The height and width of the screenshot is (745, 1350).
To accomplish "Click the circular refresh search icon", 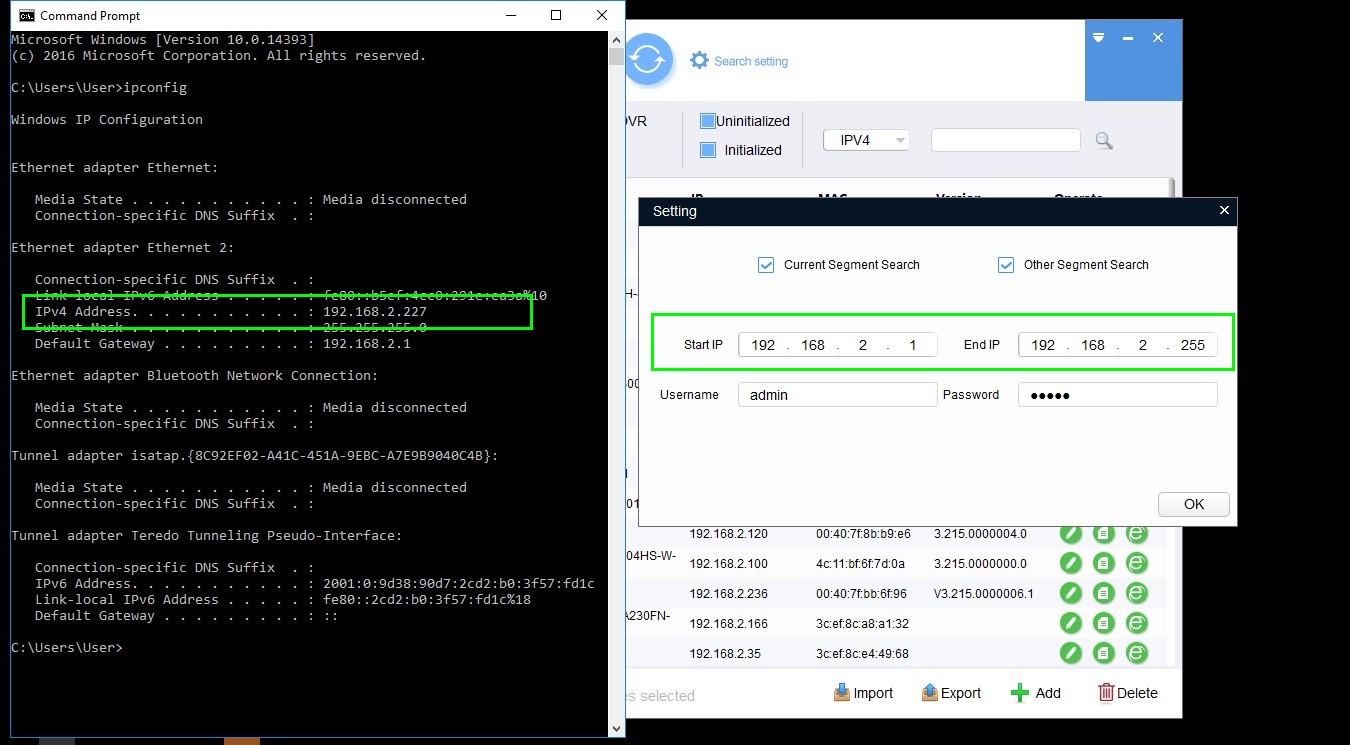I will (648, 60).
